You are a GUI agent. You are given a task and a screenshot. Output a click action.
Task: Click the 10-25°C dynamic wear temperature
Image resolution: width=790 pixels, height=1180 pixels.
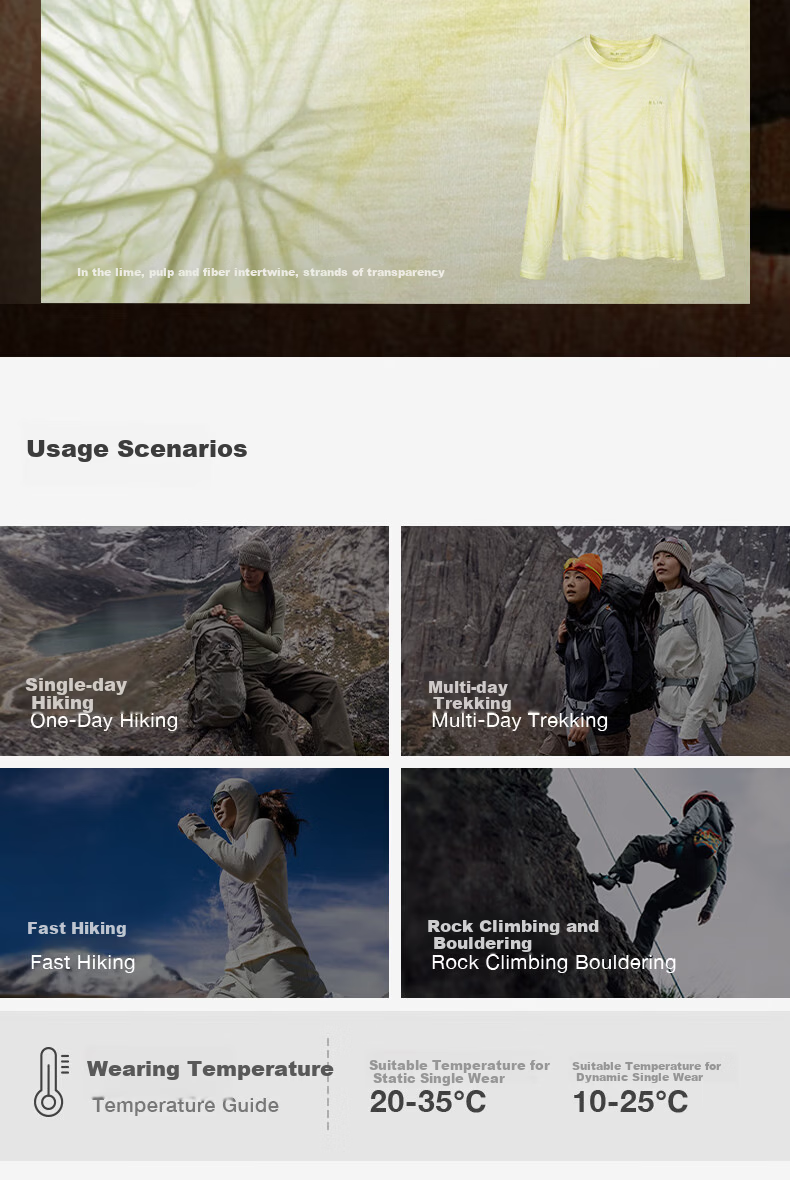click(630, 1102)
